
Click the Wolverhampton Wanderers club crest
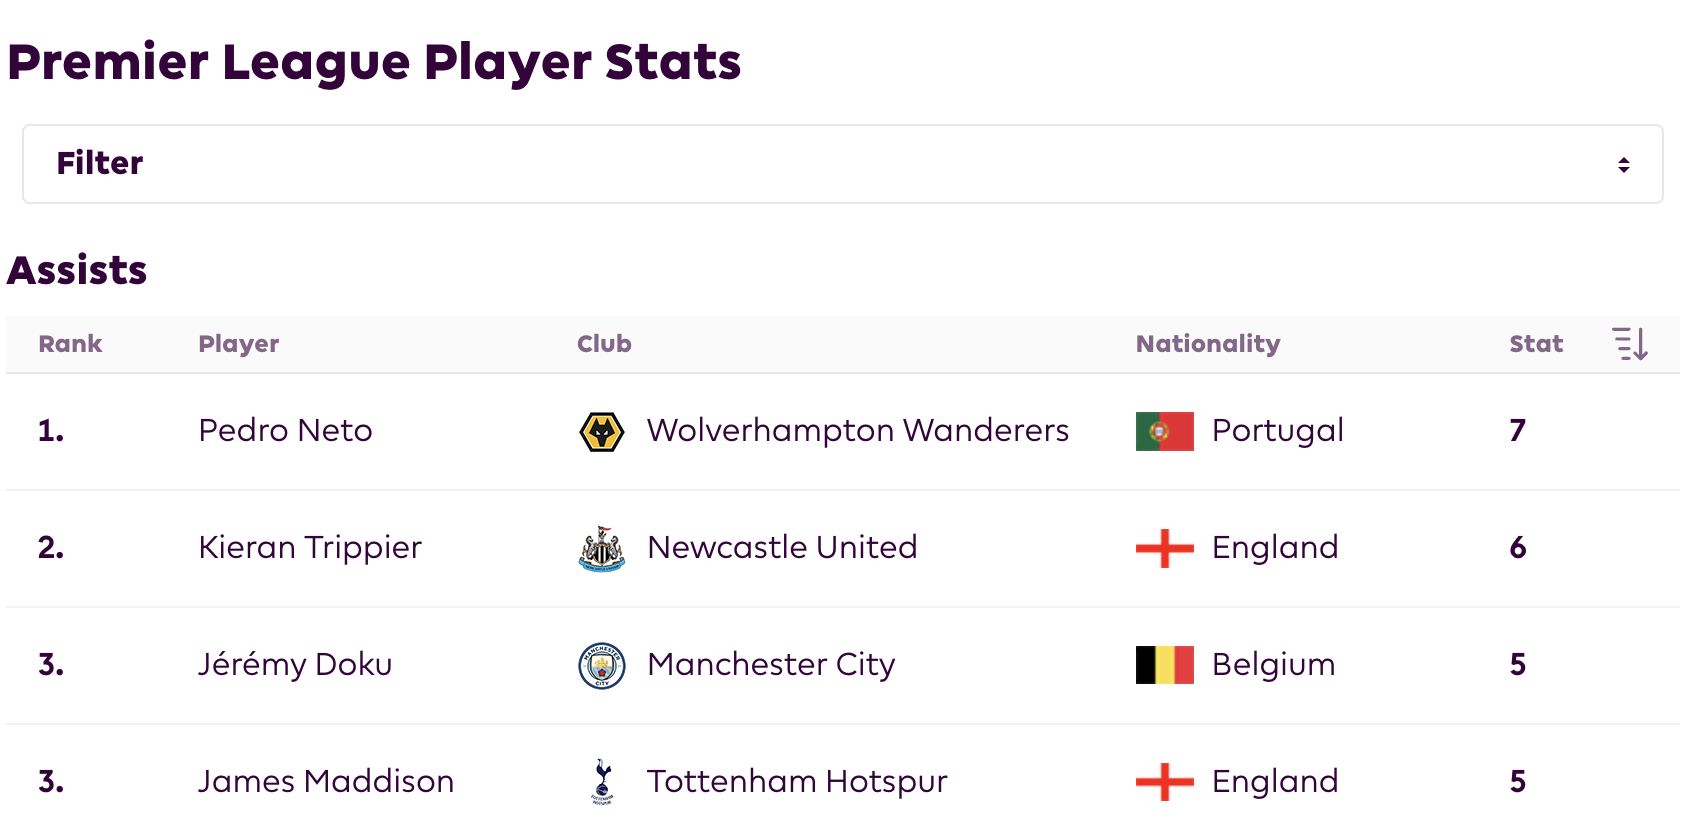click(602, 432)
